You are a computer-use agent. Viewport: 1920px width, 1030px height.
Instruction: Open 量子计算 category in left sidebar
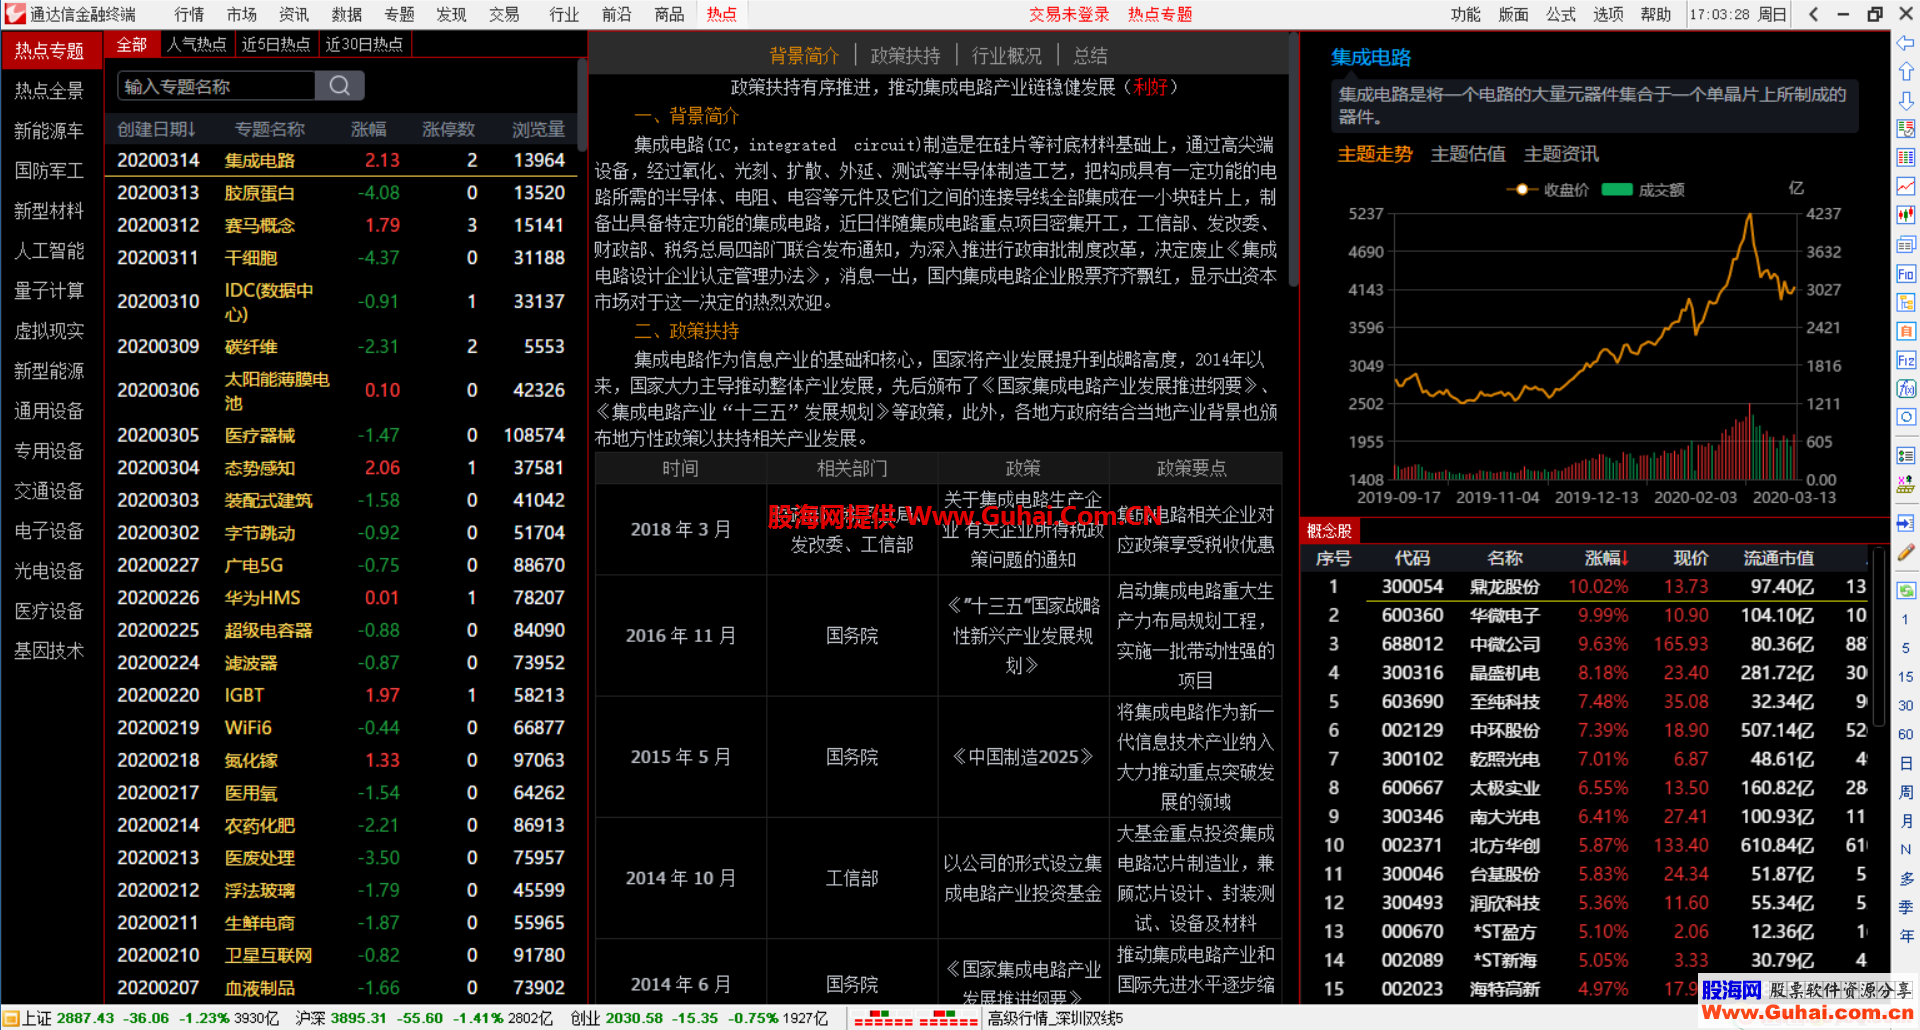point(49,291)
